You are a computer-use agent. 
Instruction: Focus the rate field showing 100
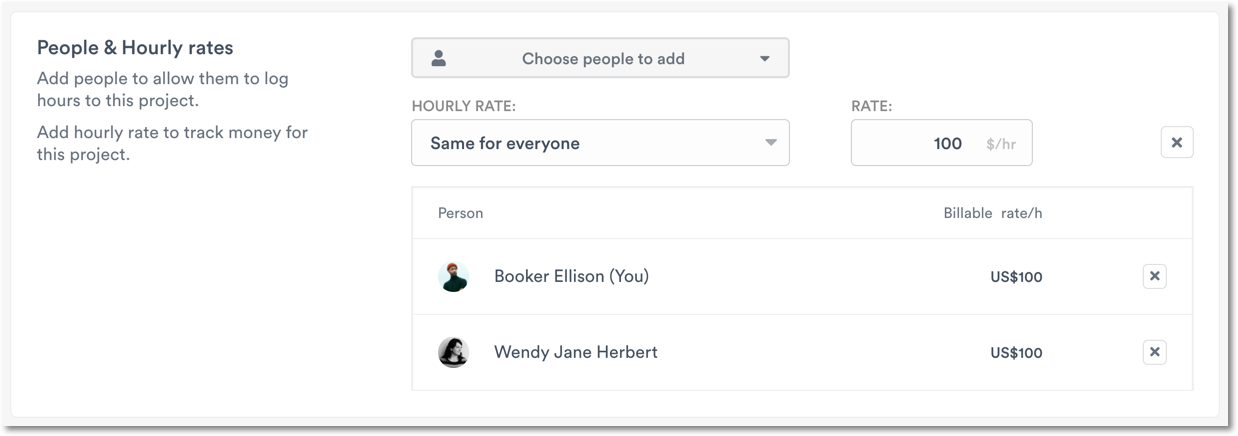[920, 143]
